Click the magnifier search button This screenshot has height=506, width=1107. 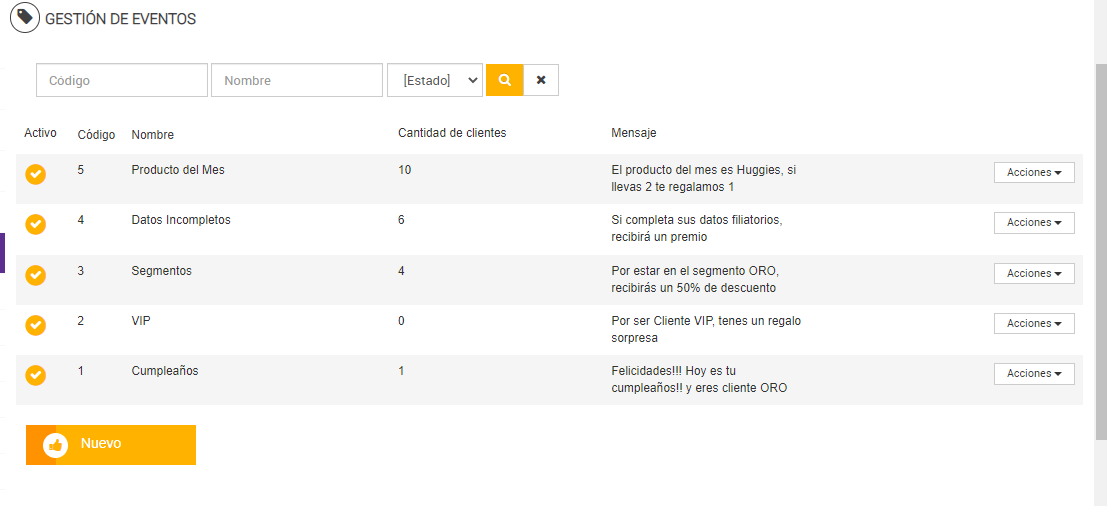(505, 80)
